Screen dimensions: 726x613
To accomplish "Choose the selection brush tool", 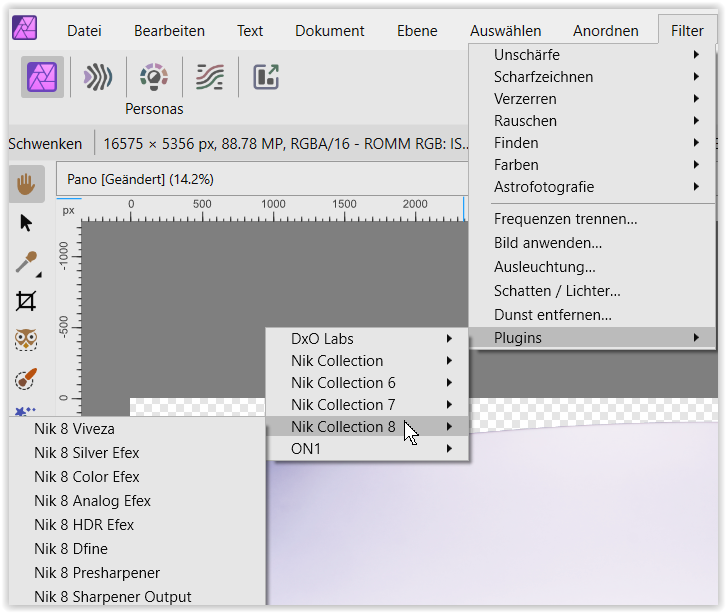I will click(26, 380).
